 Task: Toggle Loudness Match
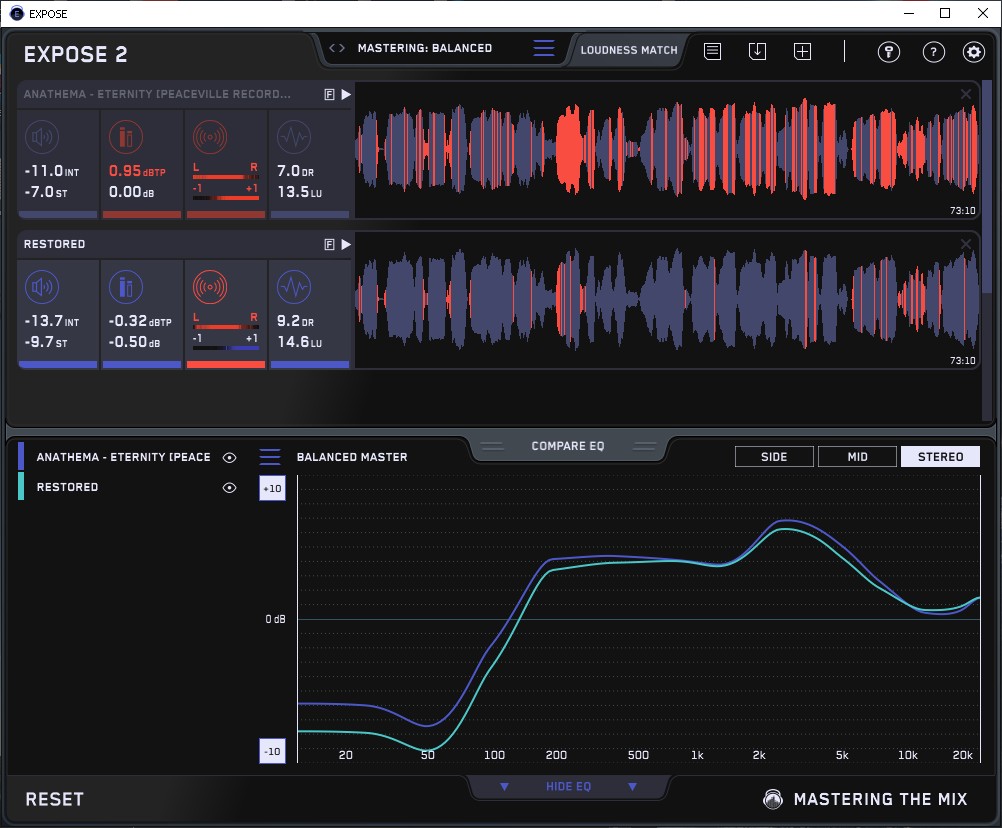(x=628, y=49)
